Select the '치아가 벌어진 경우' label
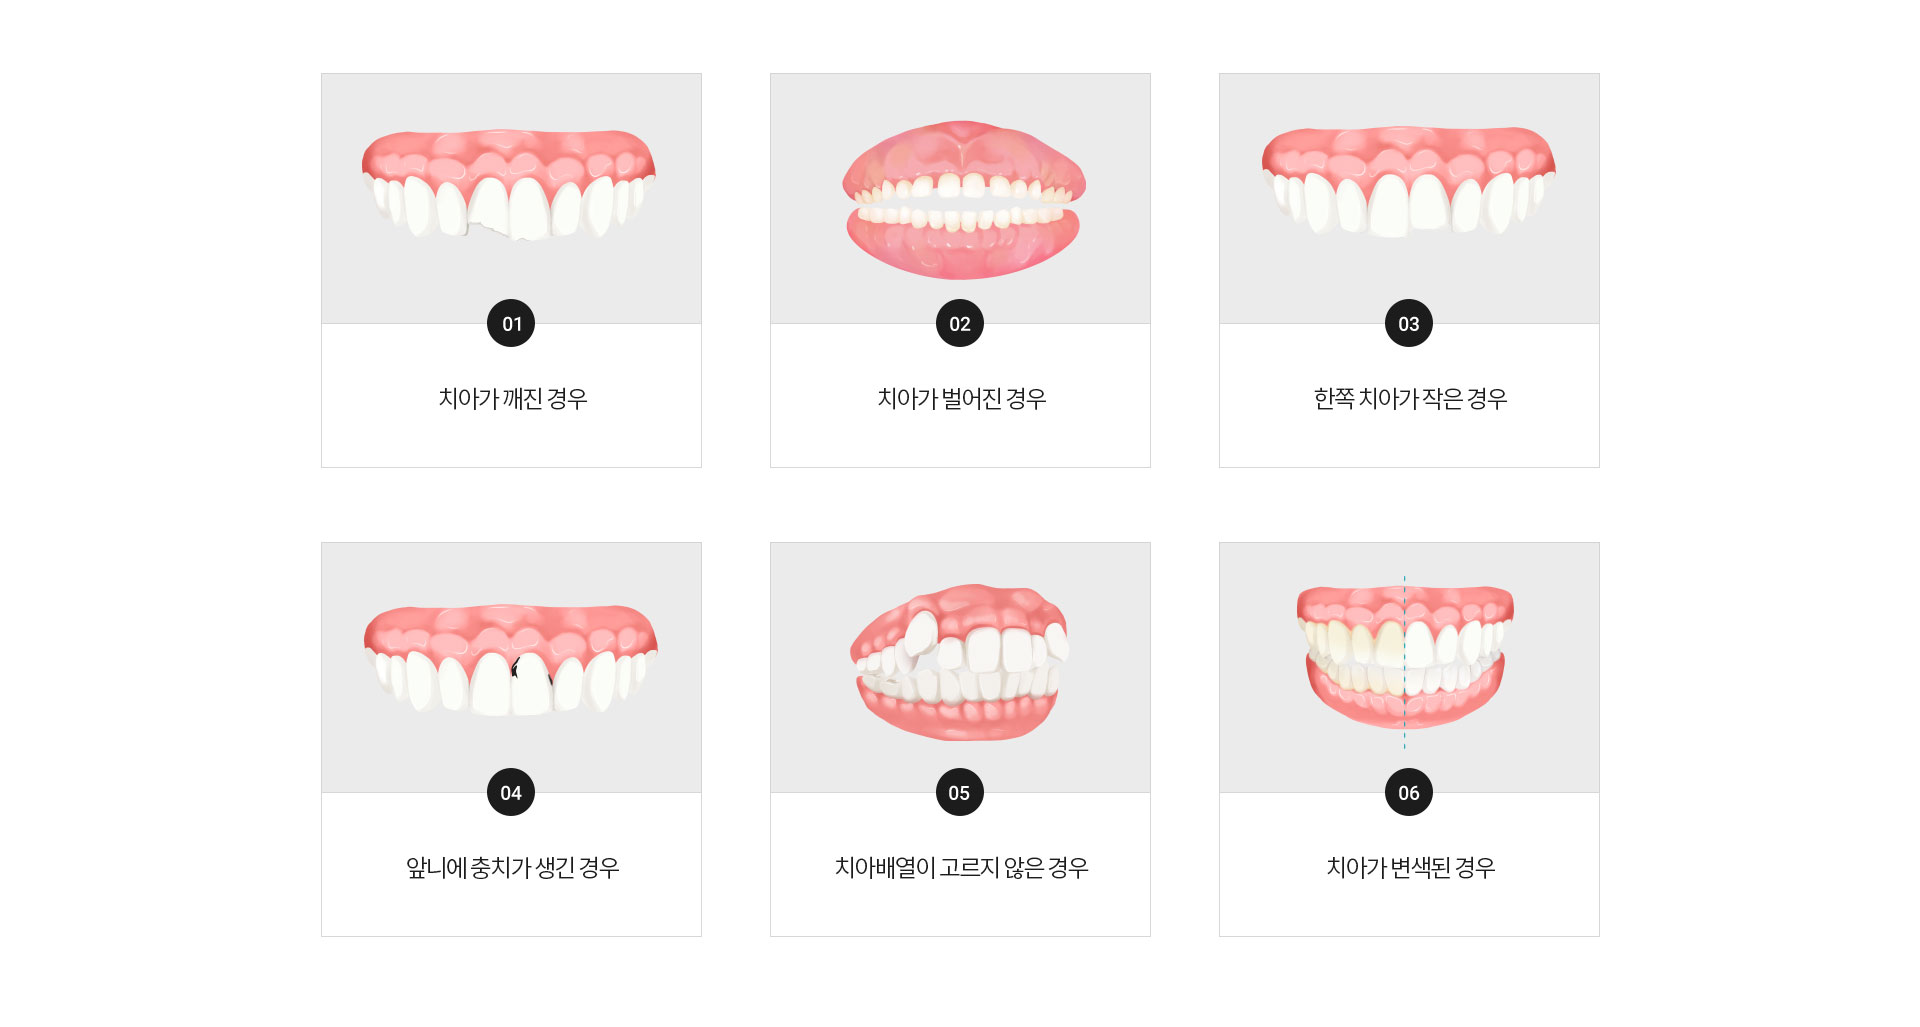1920x1027 pixels. coord(961,398)
